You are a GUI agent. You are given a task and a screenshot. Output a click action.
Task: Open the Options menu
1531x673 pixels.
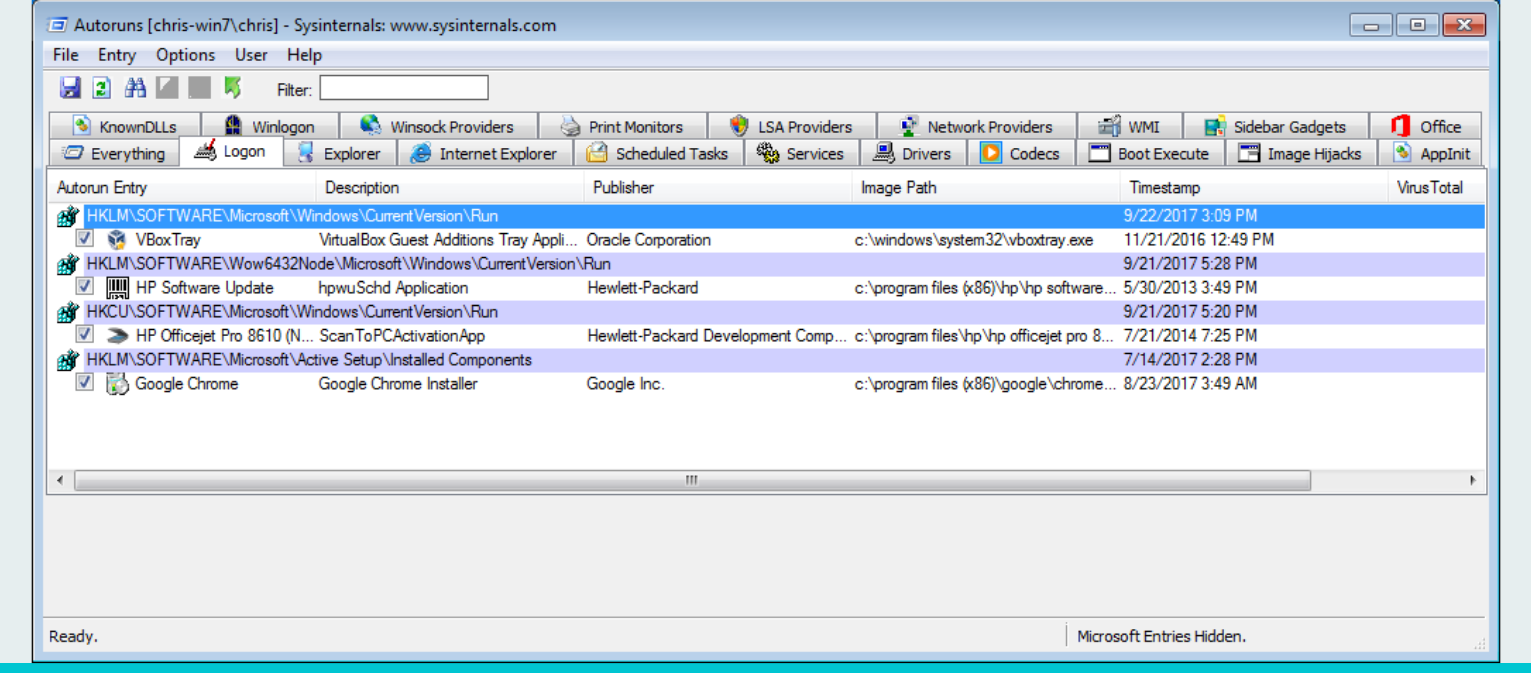point(185,55)
